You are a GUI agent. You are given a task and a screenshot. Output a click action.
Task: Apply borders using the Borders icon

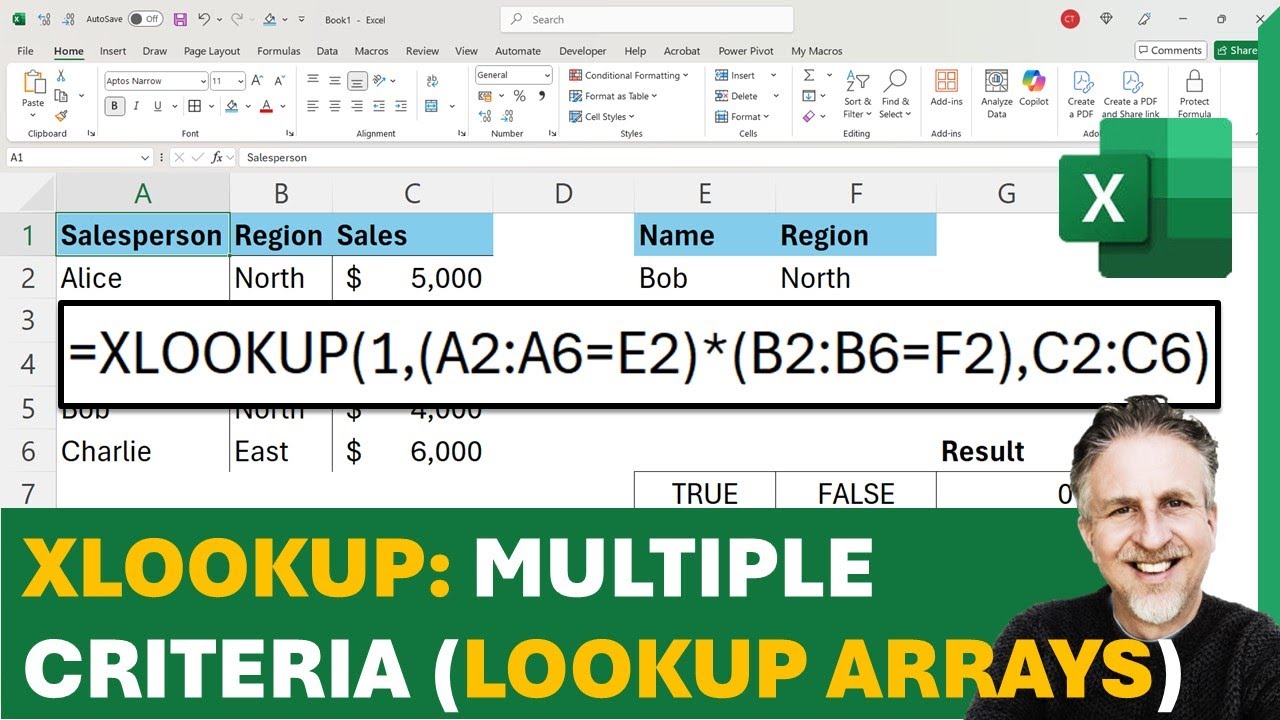(195, 106)
